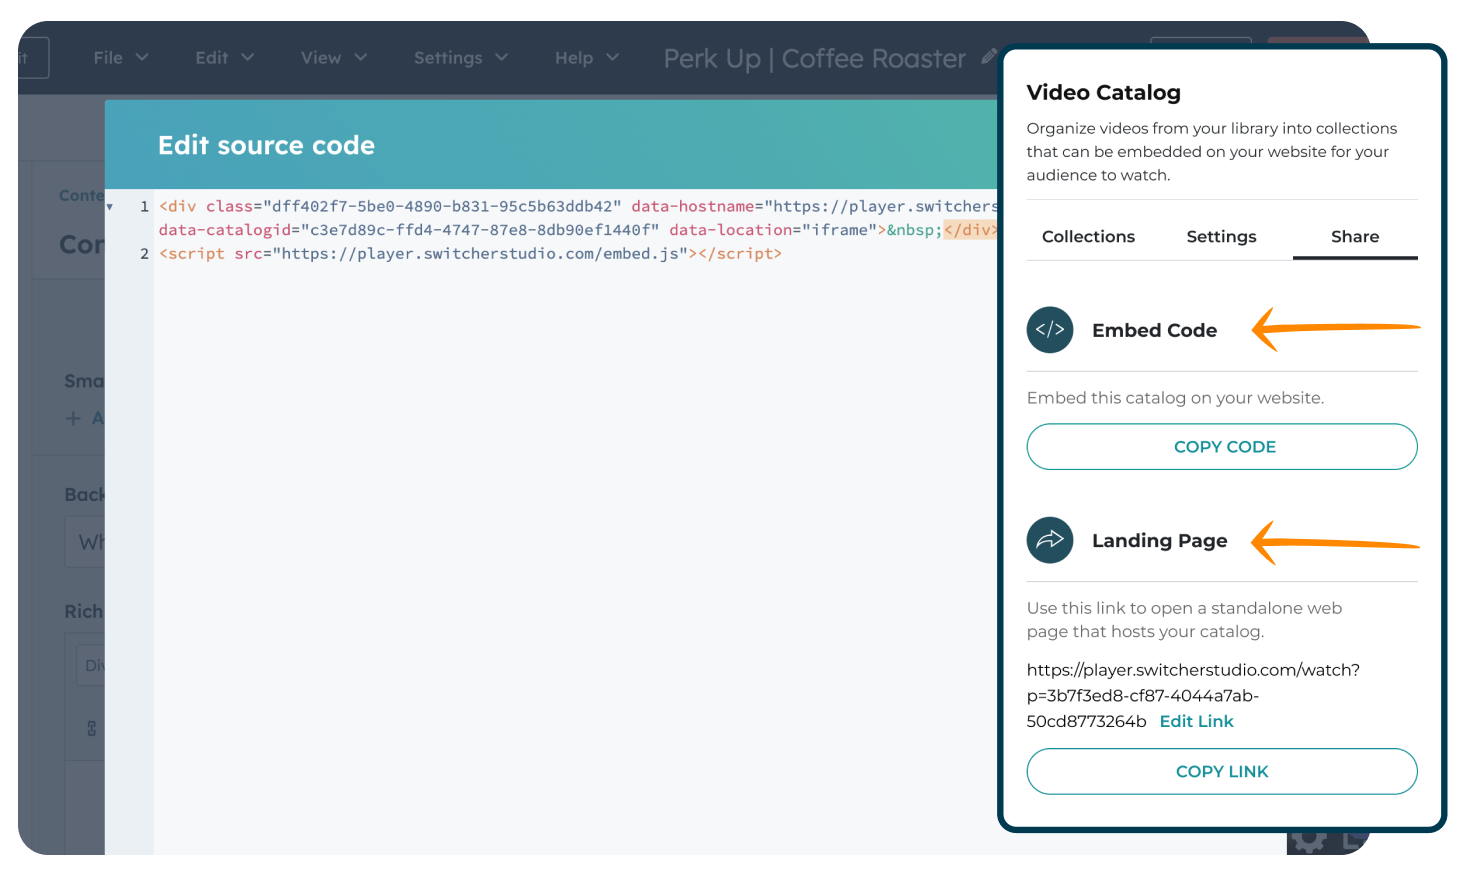
Task: Click the script tag on code line 2
Action: point(196,254)
